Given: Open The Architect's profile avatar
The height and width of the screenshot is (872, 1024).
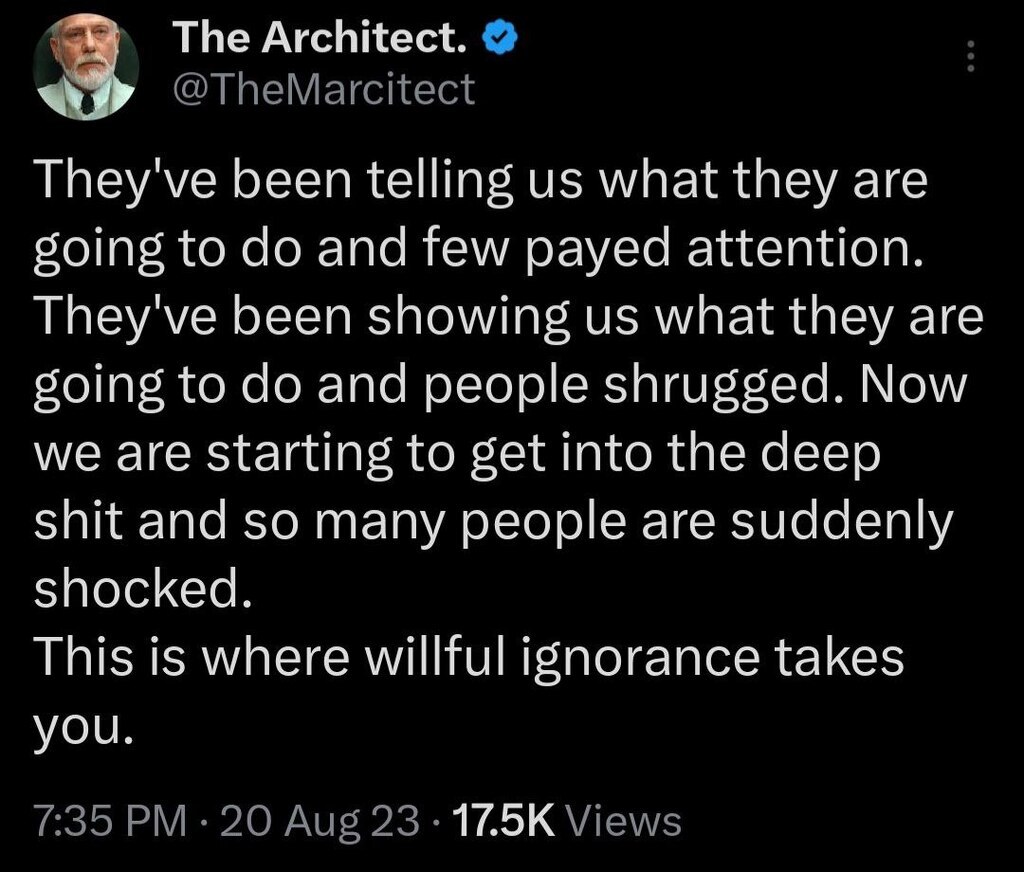Looking at the screenshot, I should 86,67.
